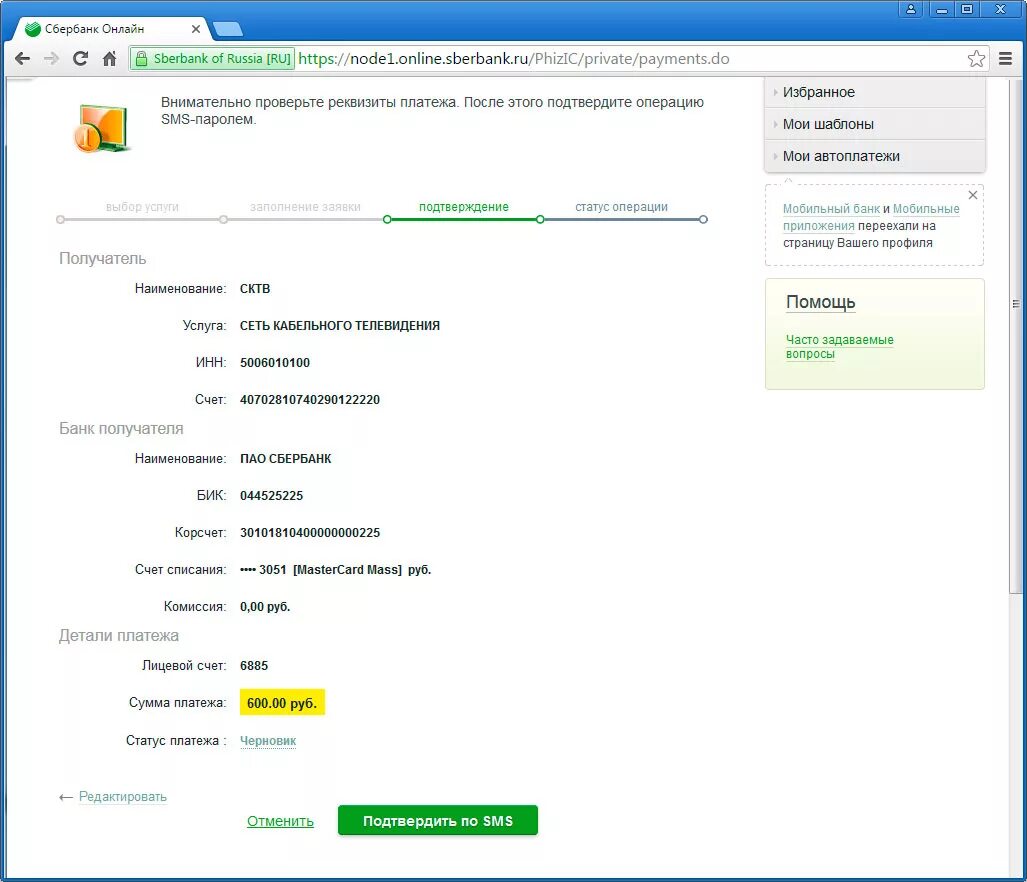The width and height of the screenshot is (1027, 882).
Task: Go back with the browser back arrow
Action: 22,59
